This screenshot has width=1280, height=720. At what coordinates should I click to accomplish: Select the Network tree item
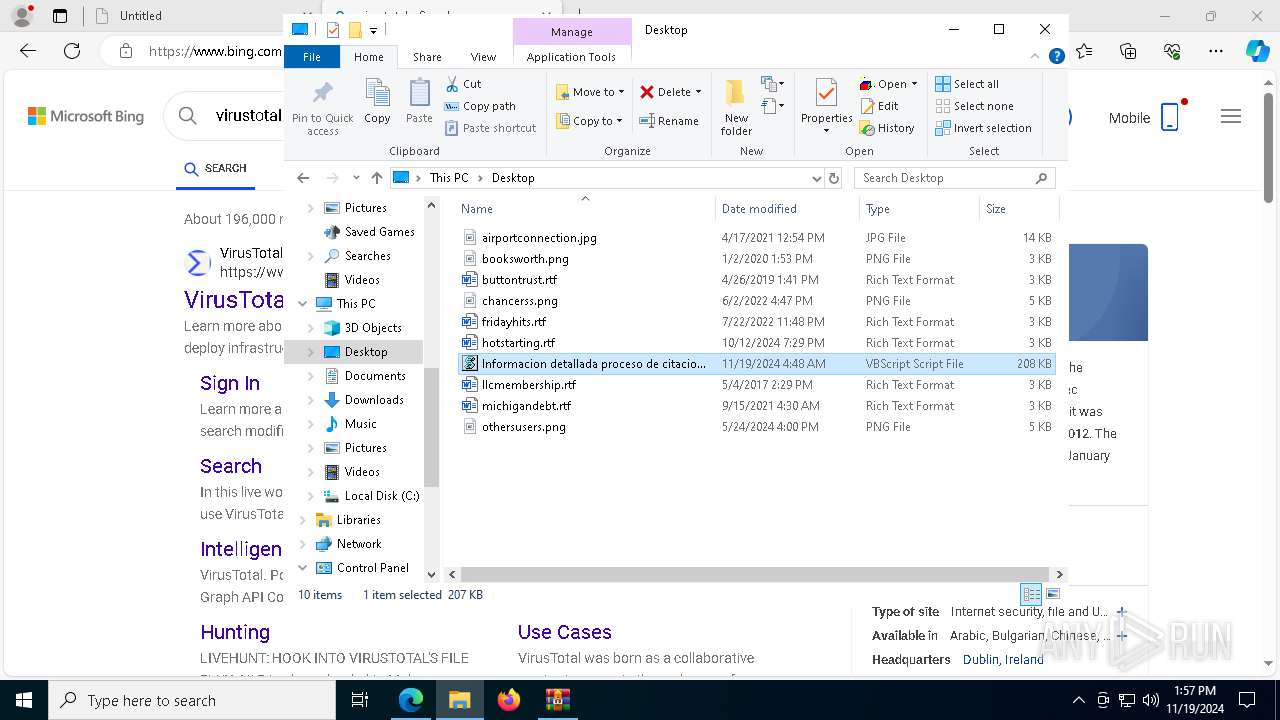[x=359, y=544]
